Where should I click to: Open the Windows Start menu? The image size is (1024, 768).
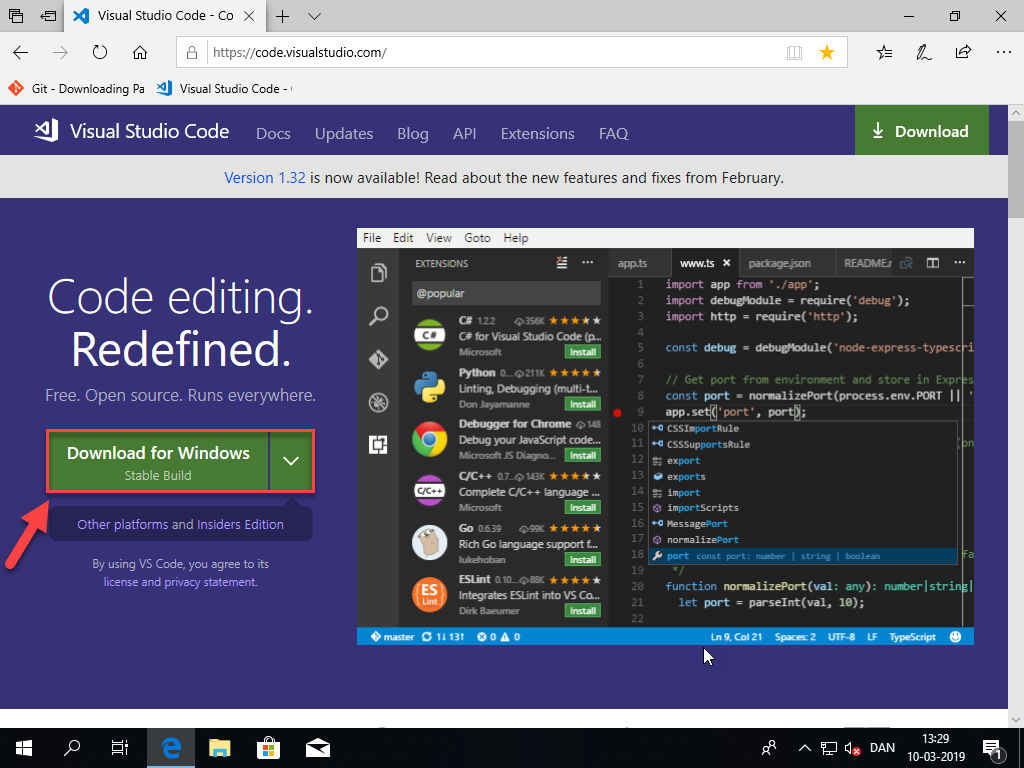coord(24,748)
